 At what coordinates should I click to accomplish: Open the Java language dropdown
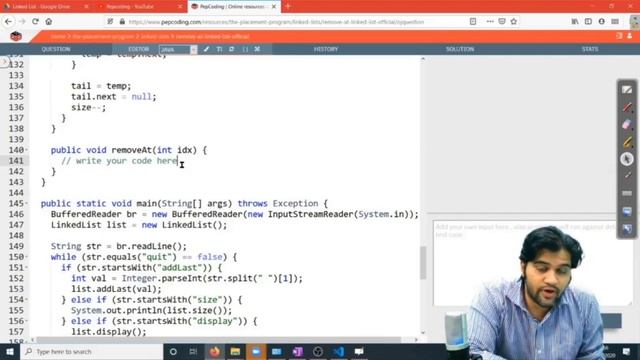pyautogui.click(x=178, y=49)
